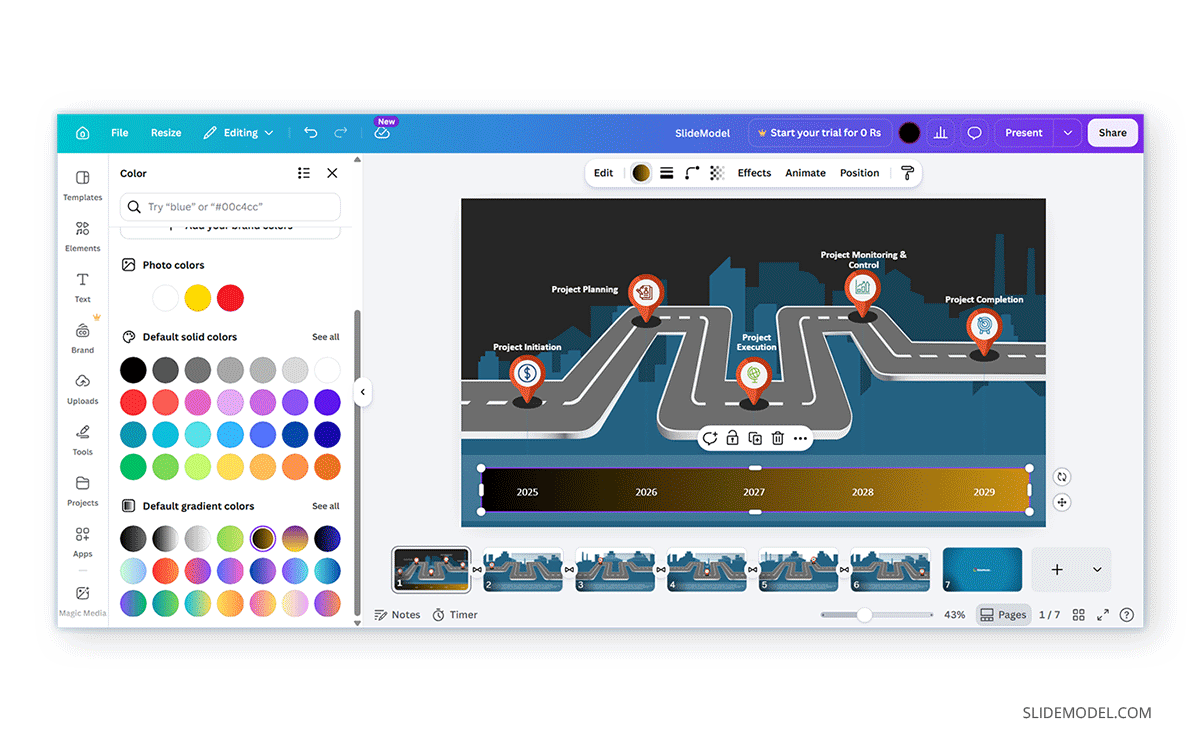Viewport: 1200px width, 743px height.
Task: Delete the selected element with trash icon
Action: pos(777,438)
